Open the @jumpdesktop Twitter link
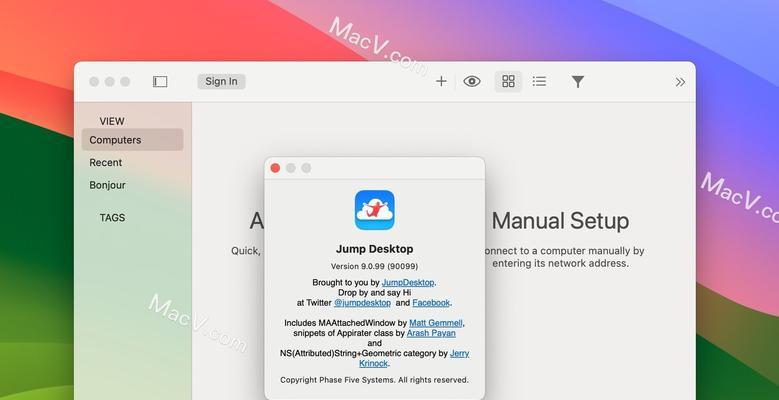 tap(362, 303)
